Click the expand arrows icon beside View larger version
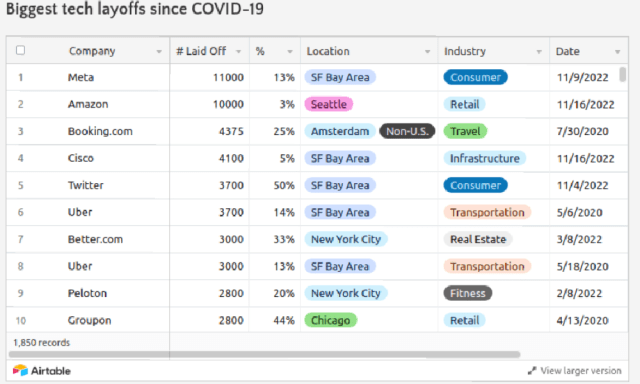Viewport: 640px width, 384px height. coord(531,371)
